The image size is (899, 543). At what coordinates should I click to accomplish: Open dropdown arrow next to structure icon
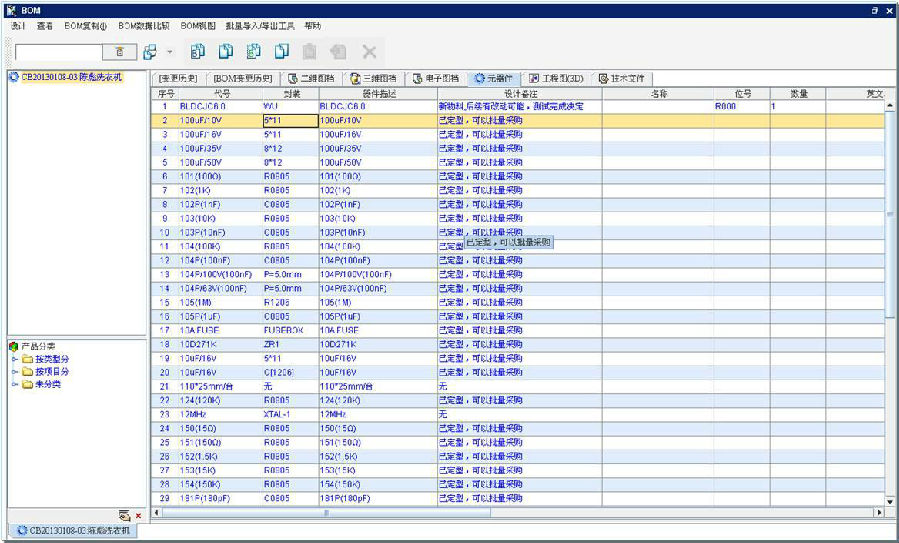click(169, 52)
